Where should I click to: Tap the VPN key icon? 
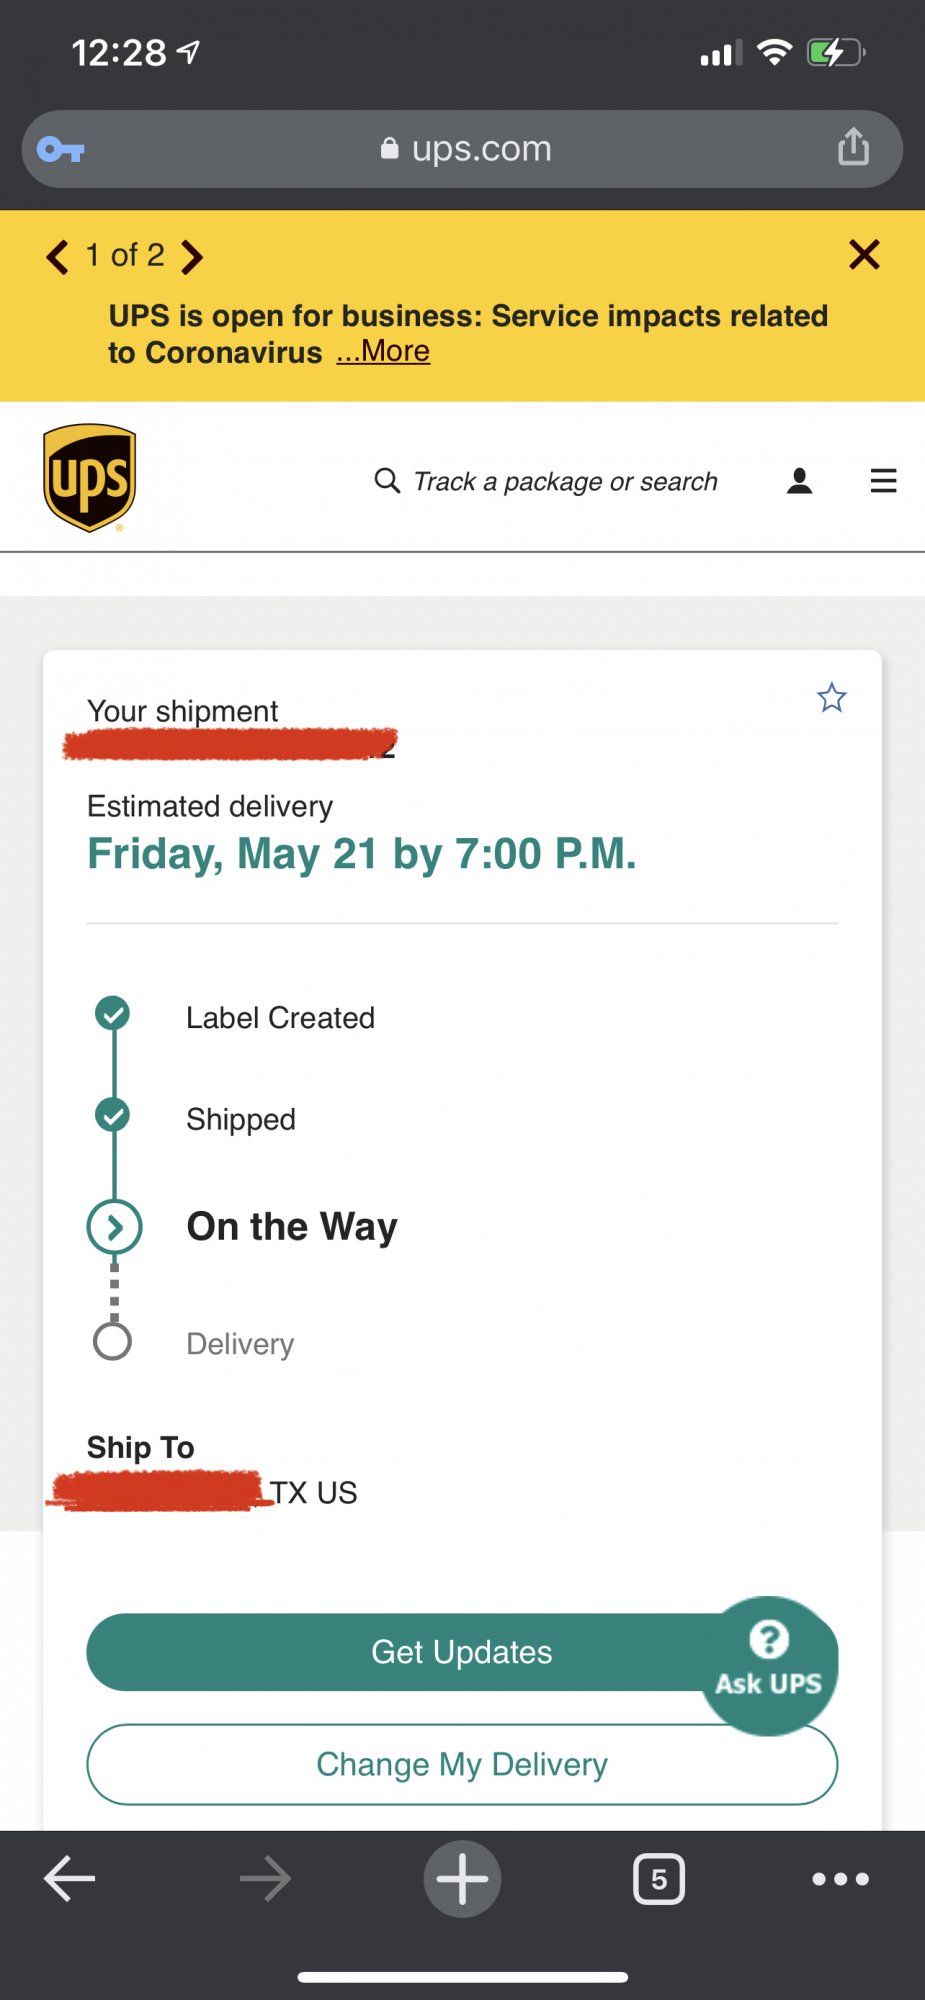61,150
